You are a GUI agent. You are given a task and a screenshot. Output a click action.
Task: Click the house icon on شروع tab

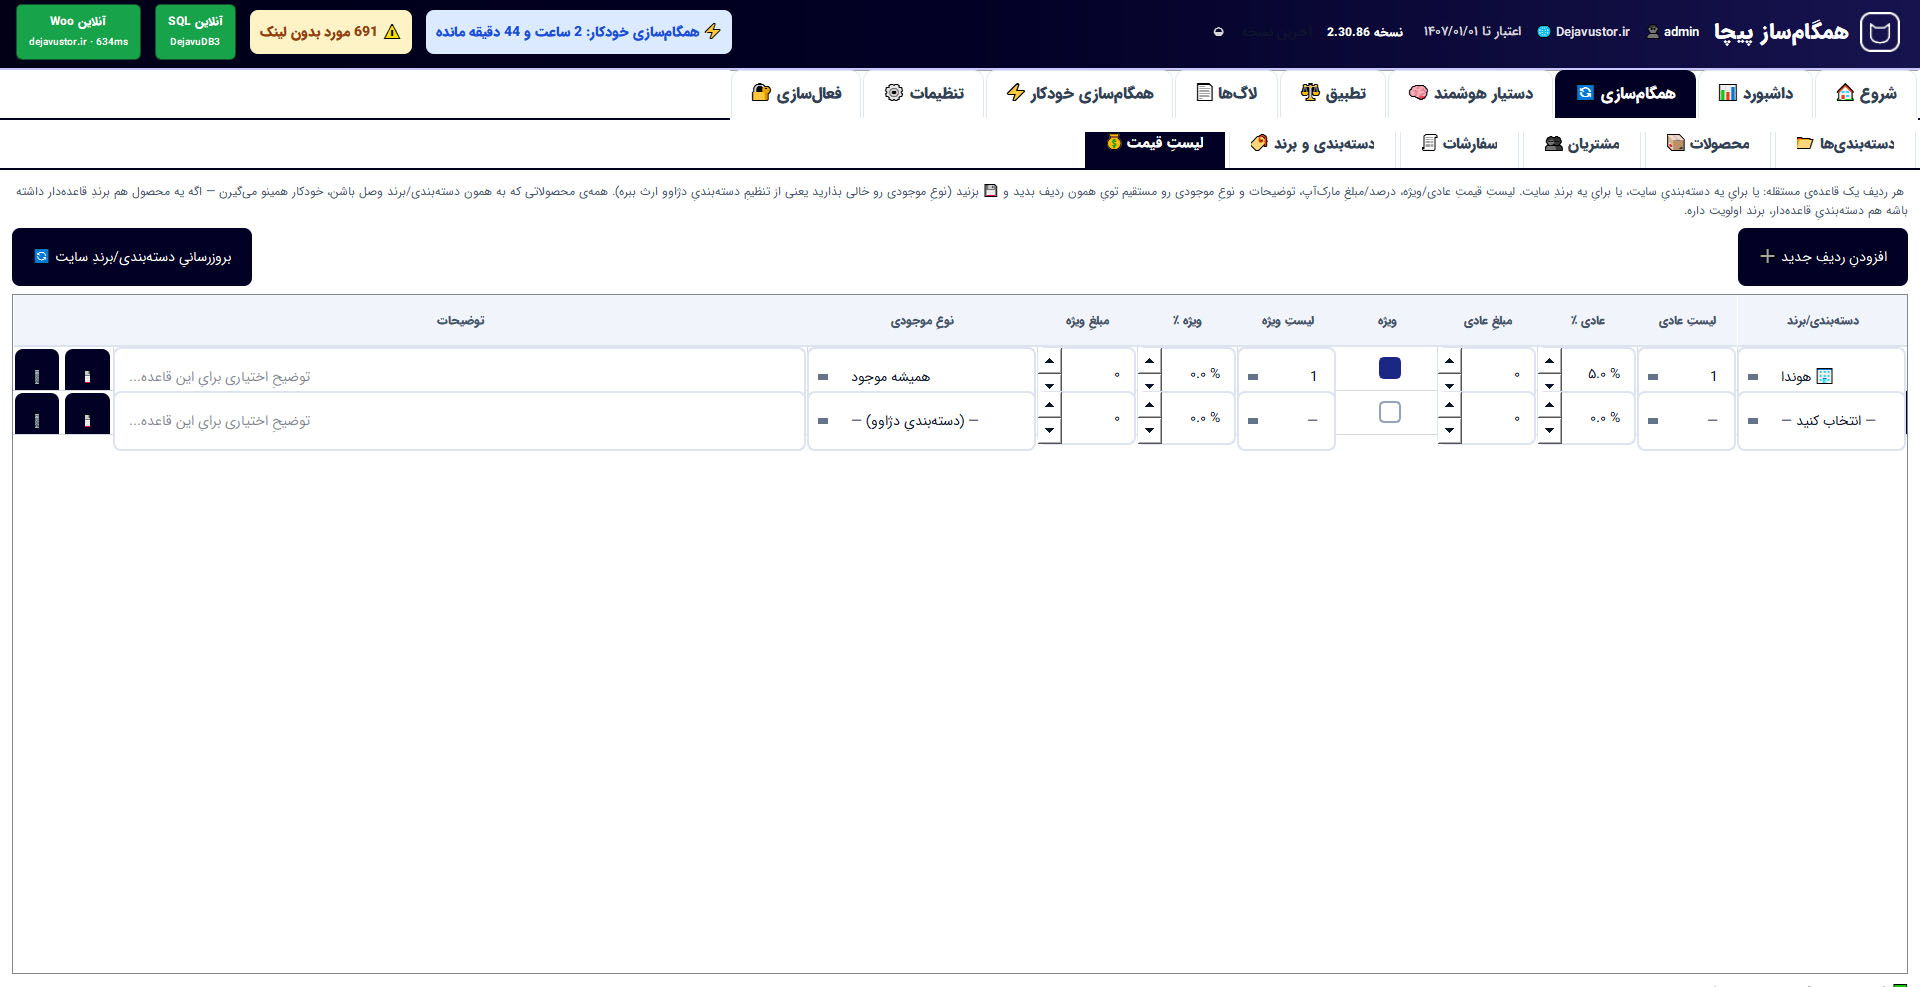click(1845, 93)
